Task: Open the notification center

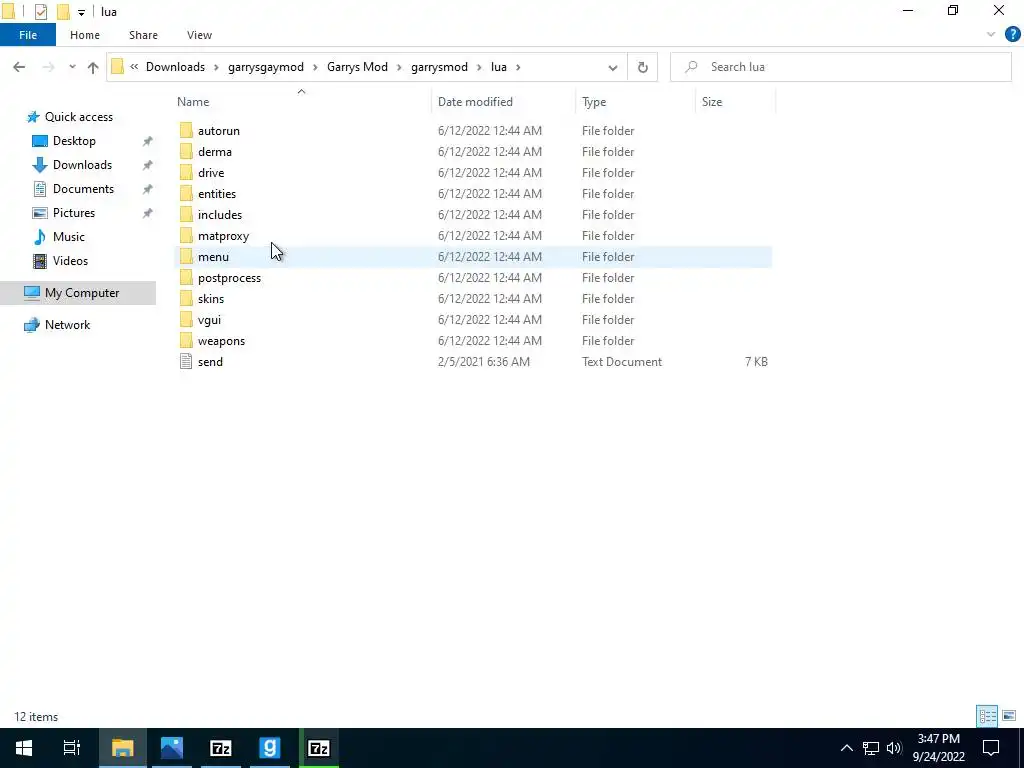Action: [x=991, y=748]
